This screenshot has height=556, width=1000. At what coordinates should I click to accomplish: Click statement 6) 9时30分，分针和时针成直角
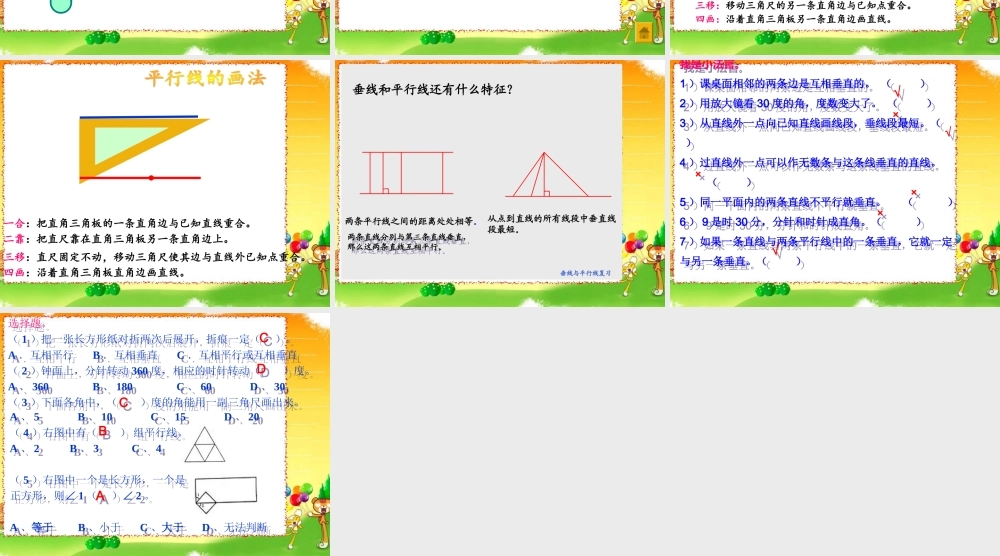tap(801, 222)
